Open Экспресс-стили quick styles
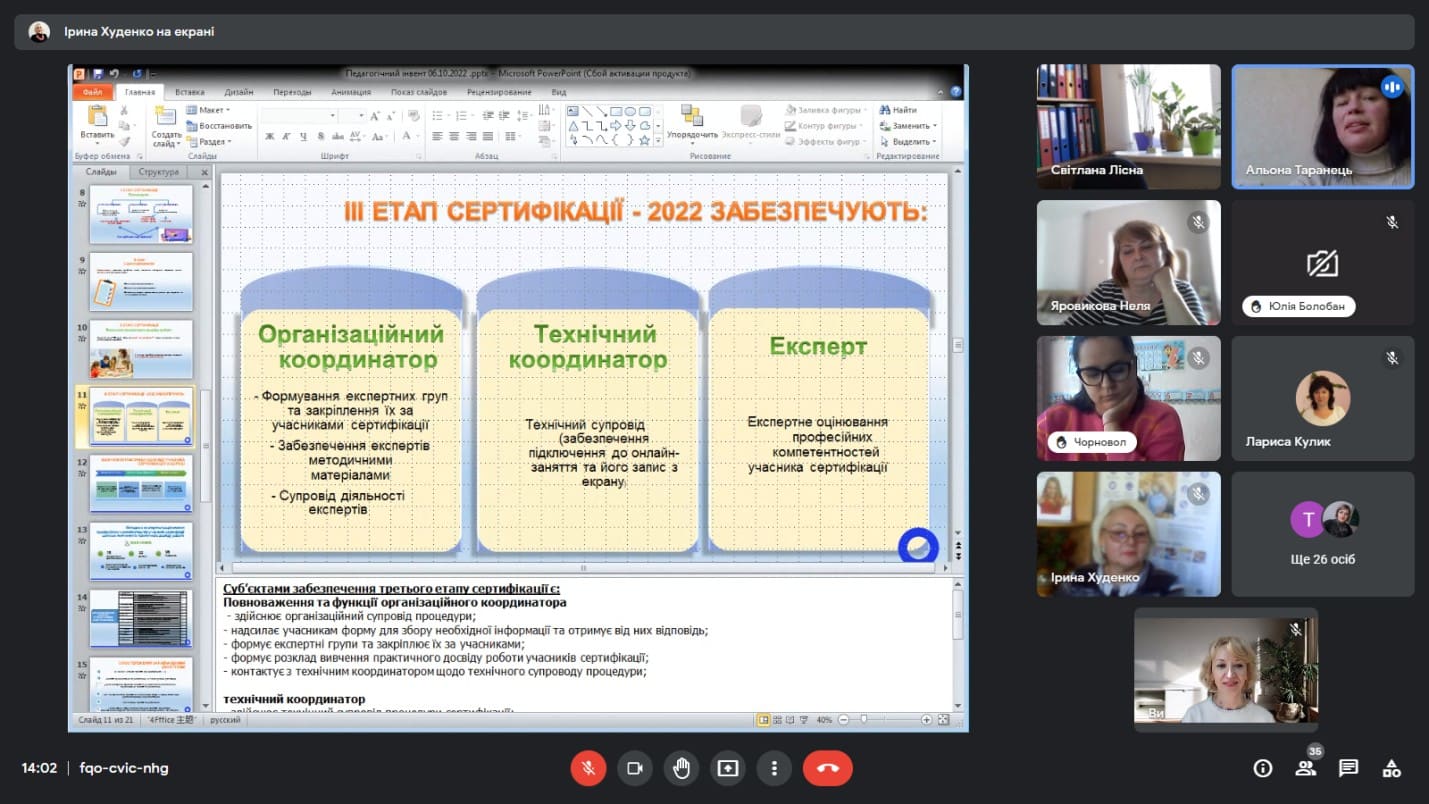 [751, 124]
